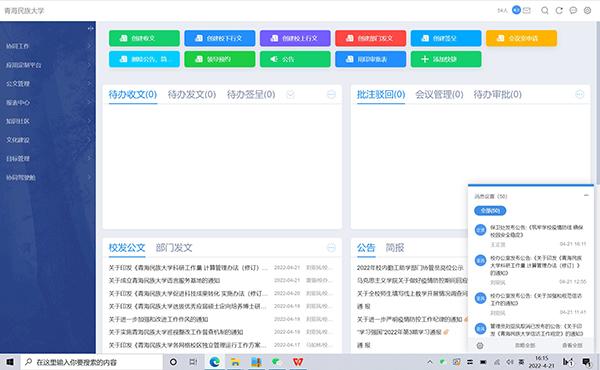The image size is (600, 370).
Task: Click the 54人 online users count
Action: tap(502, 11)
